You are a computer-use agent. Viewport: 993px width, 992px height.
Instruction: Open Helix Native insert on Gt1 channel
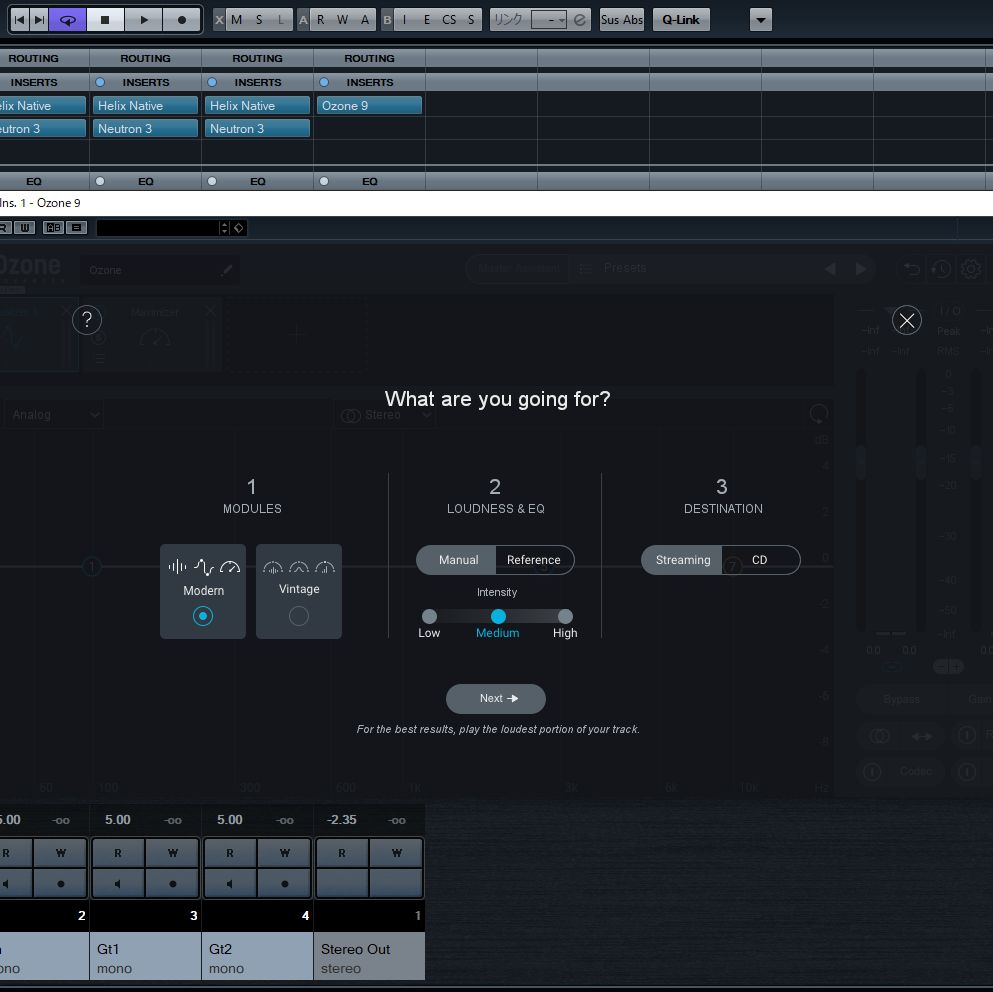pos(145,105)
